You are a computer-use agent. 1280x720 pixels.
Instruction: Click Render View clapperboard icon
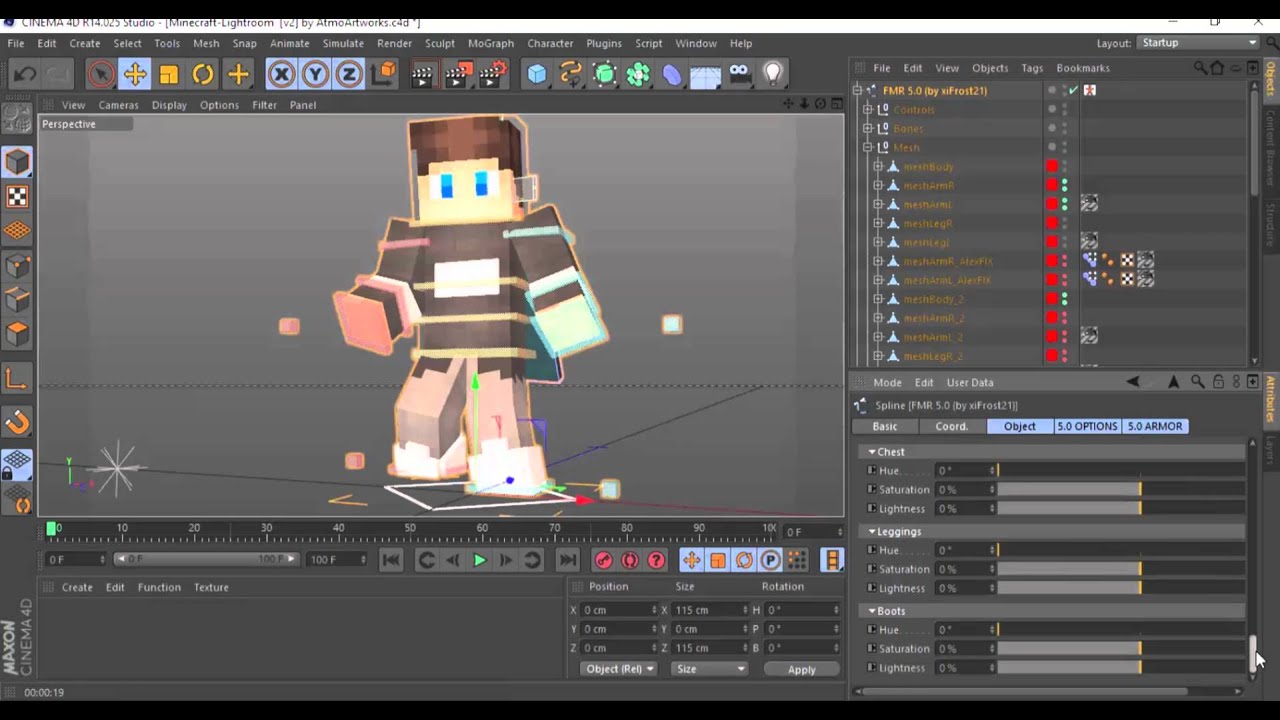point(424,74)
